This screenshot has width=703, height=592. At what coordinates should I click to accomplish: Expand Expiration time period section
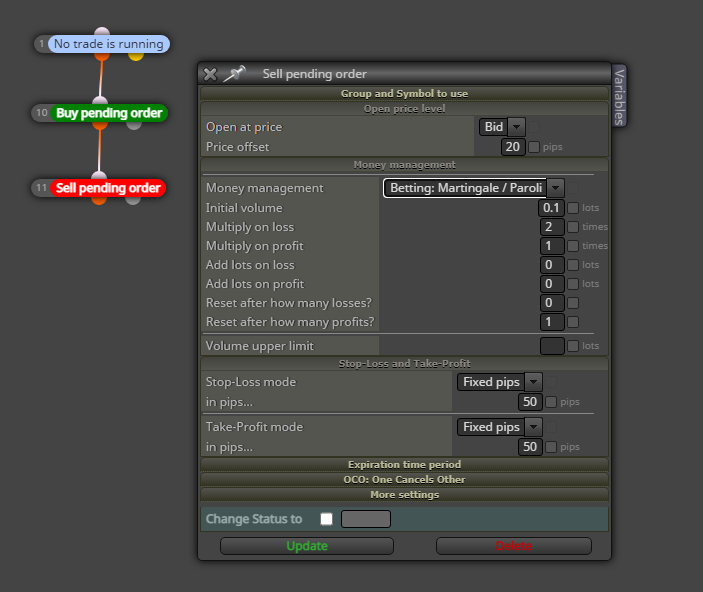coord(404,464)
